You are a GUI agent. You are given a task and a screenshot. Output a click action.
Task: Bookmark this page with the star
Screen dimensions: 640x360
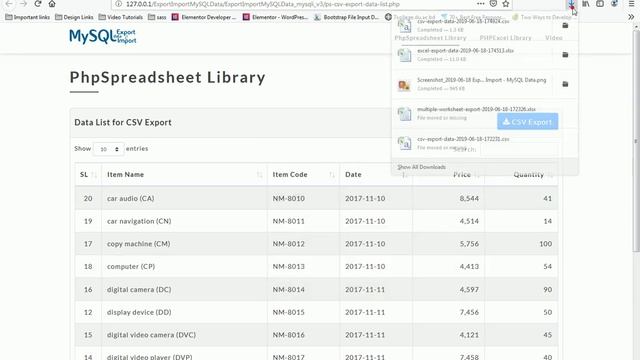[506, 4]
